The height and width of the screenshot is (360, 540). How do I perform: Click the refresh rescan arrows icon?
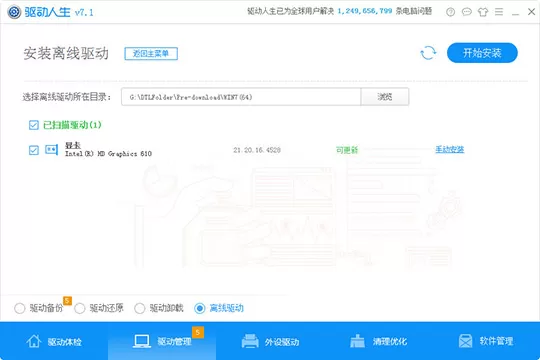coord(428,53)
